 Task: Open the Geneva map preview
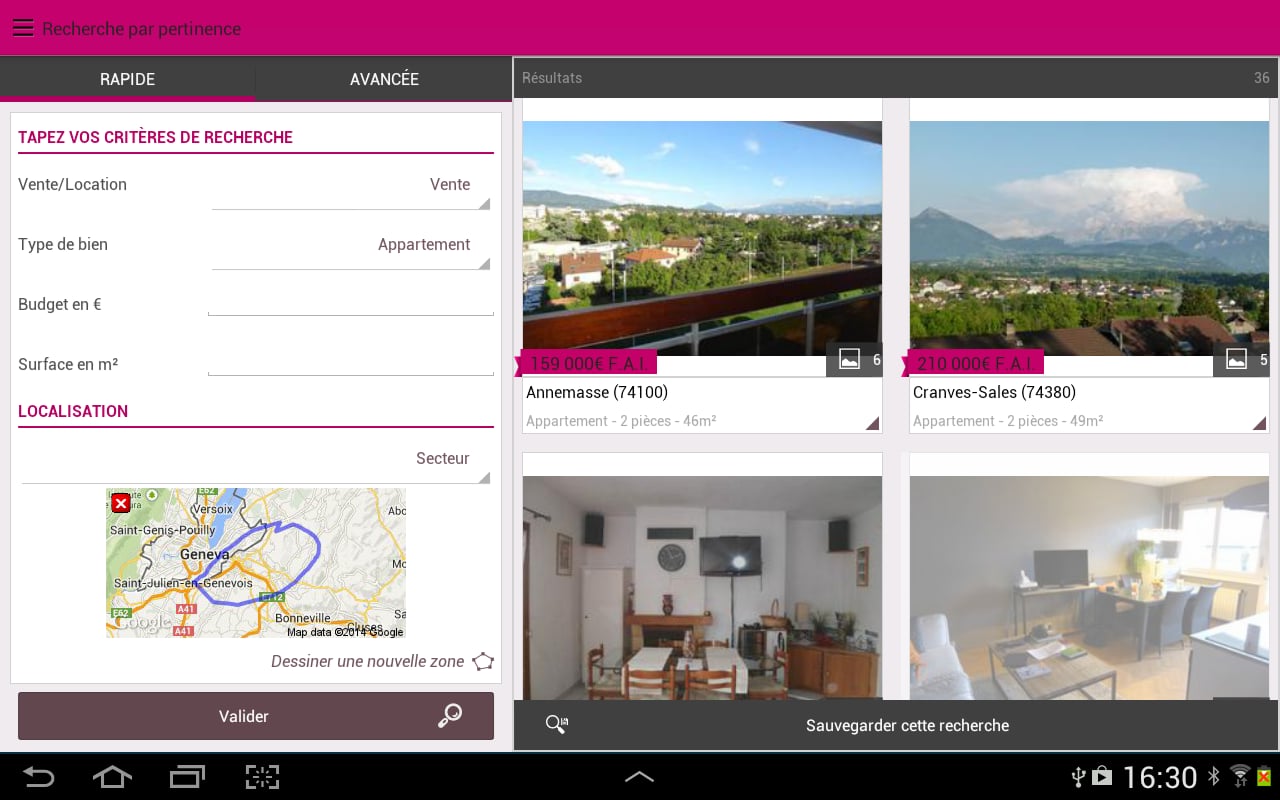tap(256, 563)
